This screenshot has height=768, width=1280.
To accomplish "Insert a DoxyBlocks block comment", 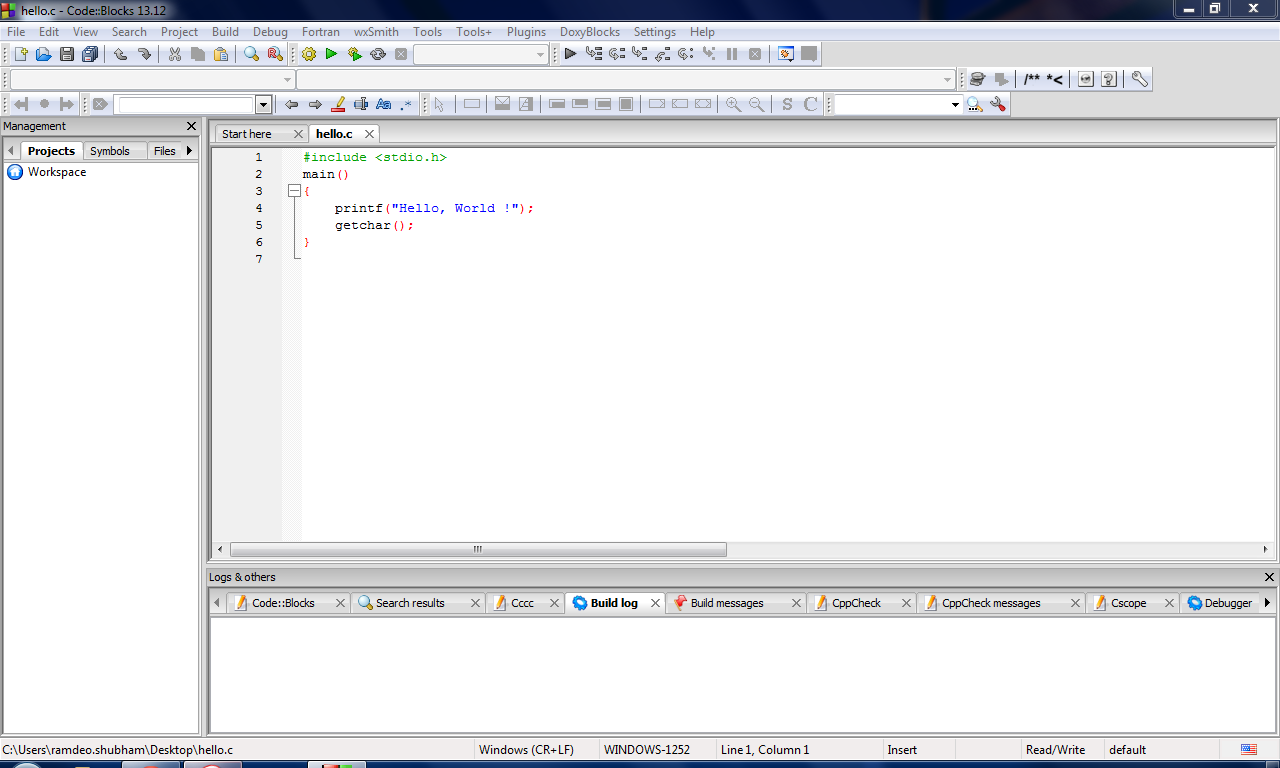I will click(x=1032, y=79).
